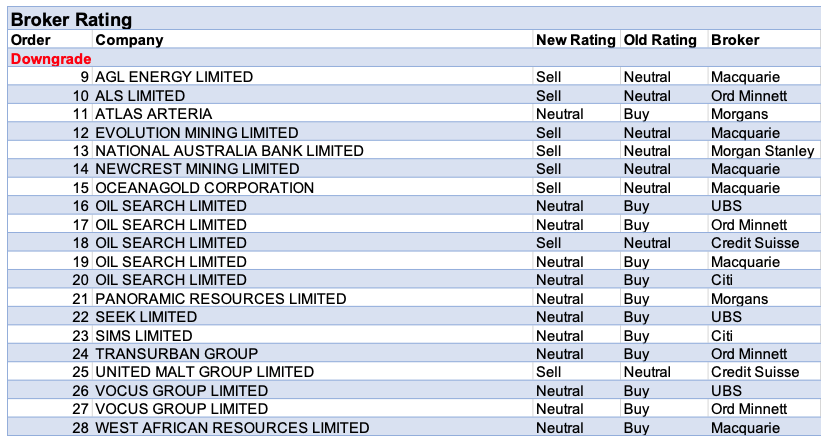
Task: Select the NEWCREST MINING LIMITED cell
Action: 197,169
